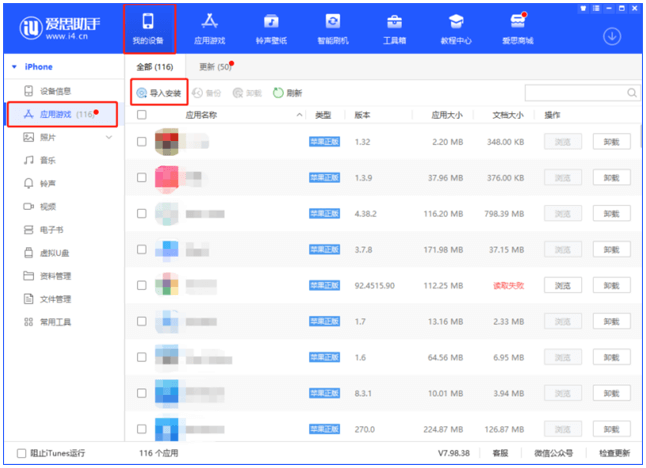Click 卸载 for the version 4.38.2 app
The height and width of the screenshot is (468, 646).
pyautogui.click(x=612, y=214)
